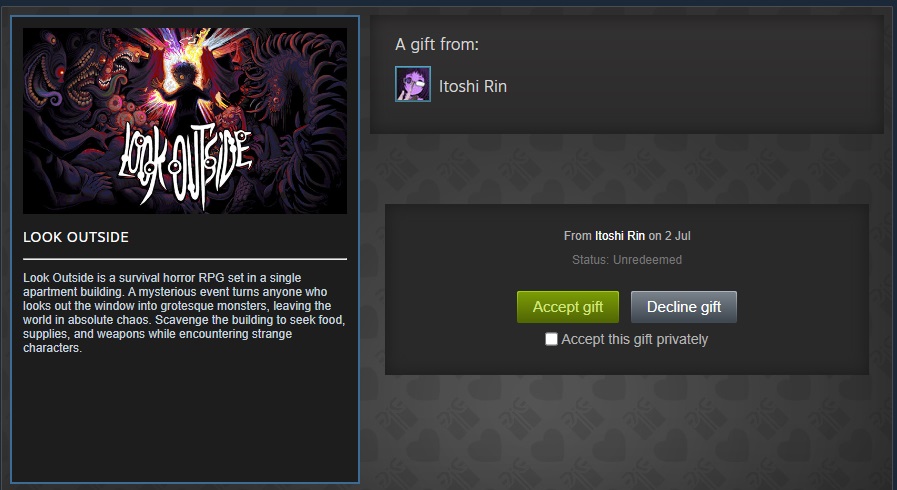Open the Itoshi Rin name beside the avatar

(x=473, y=86)
